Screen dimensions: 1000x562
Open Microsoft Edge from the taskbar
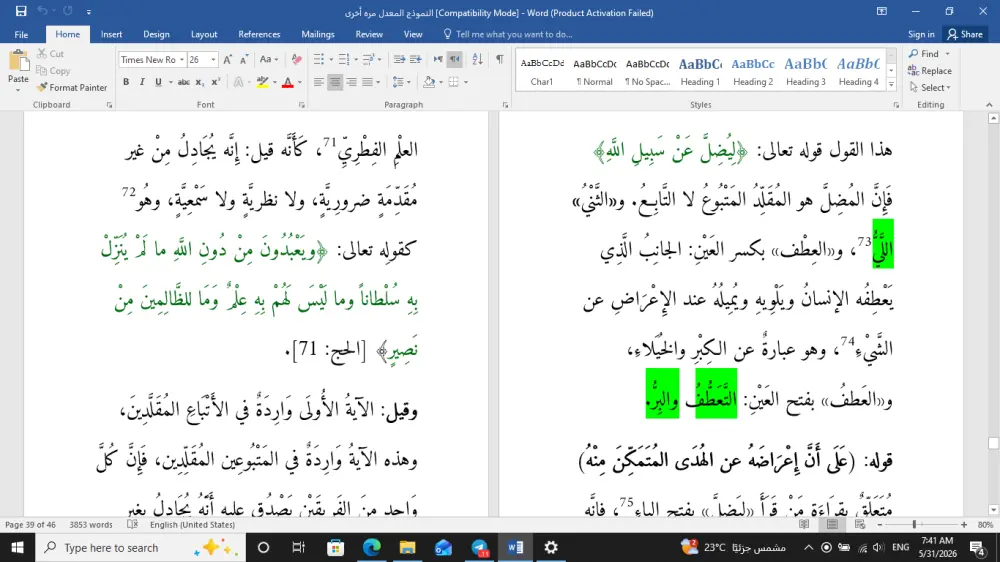(x=372, y=547)
